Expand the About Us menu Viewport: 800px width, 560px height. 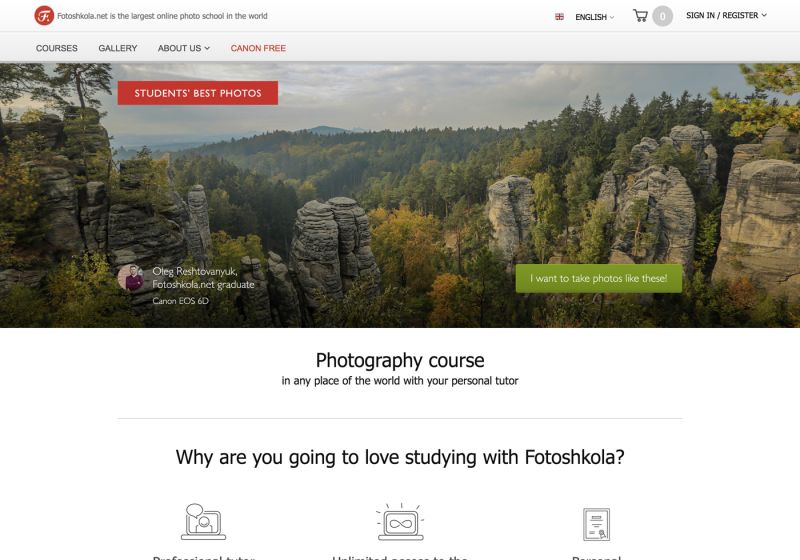click(x=184, y=48)
